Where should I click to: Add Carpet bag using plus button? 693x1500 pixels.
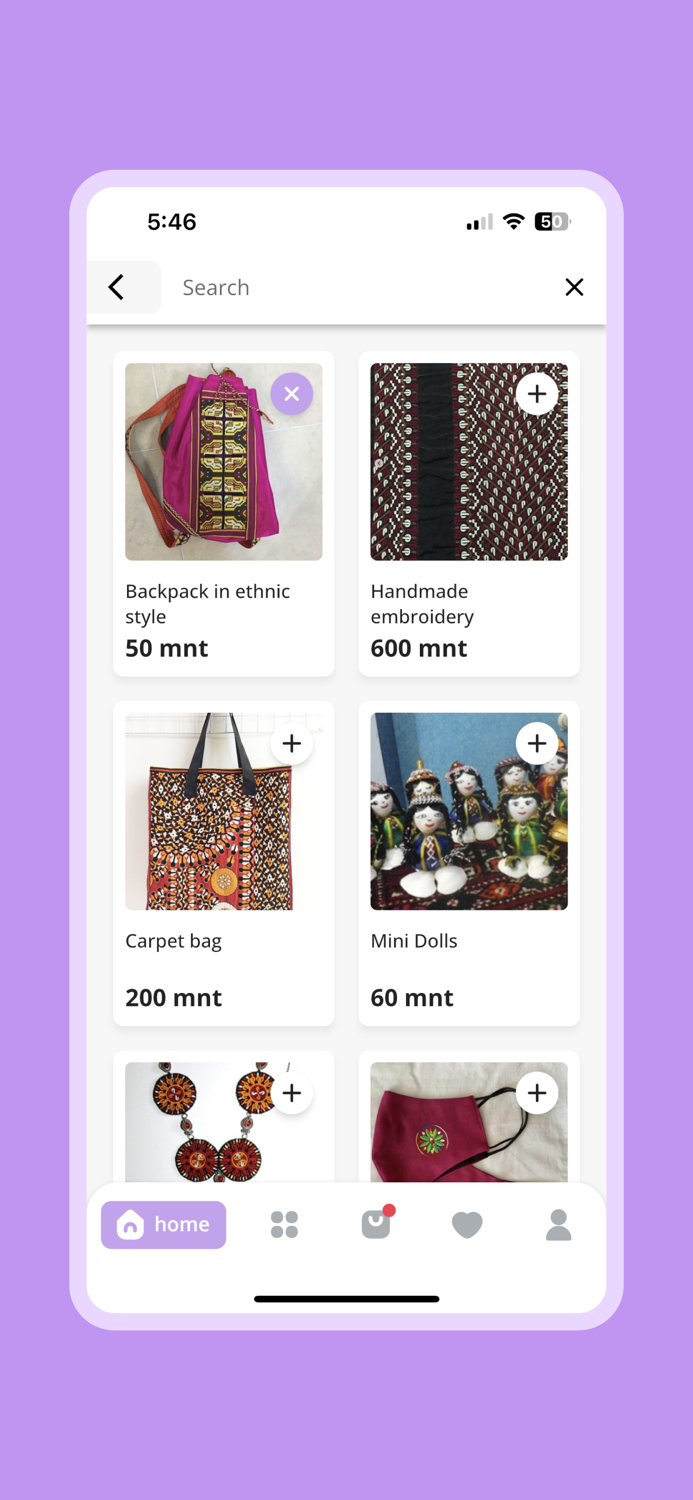tap(292, 744)
